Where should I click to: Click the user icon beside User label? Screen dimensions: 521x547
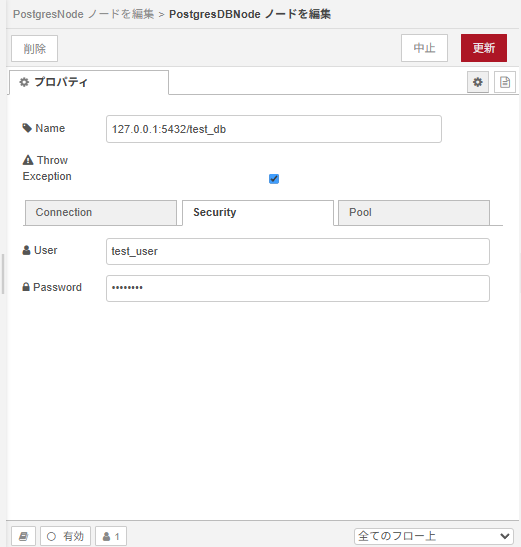pos(27,250)
